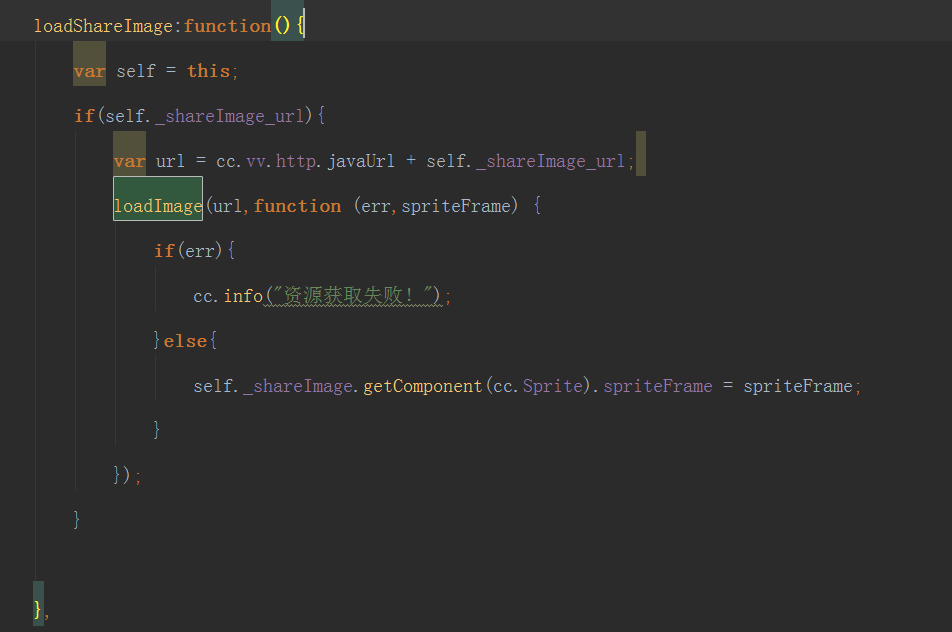
Task: Click the closing }); of loadImage callback
Action: click(127, 475)
